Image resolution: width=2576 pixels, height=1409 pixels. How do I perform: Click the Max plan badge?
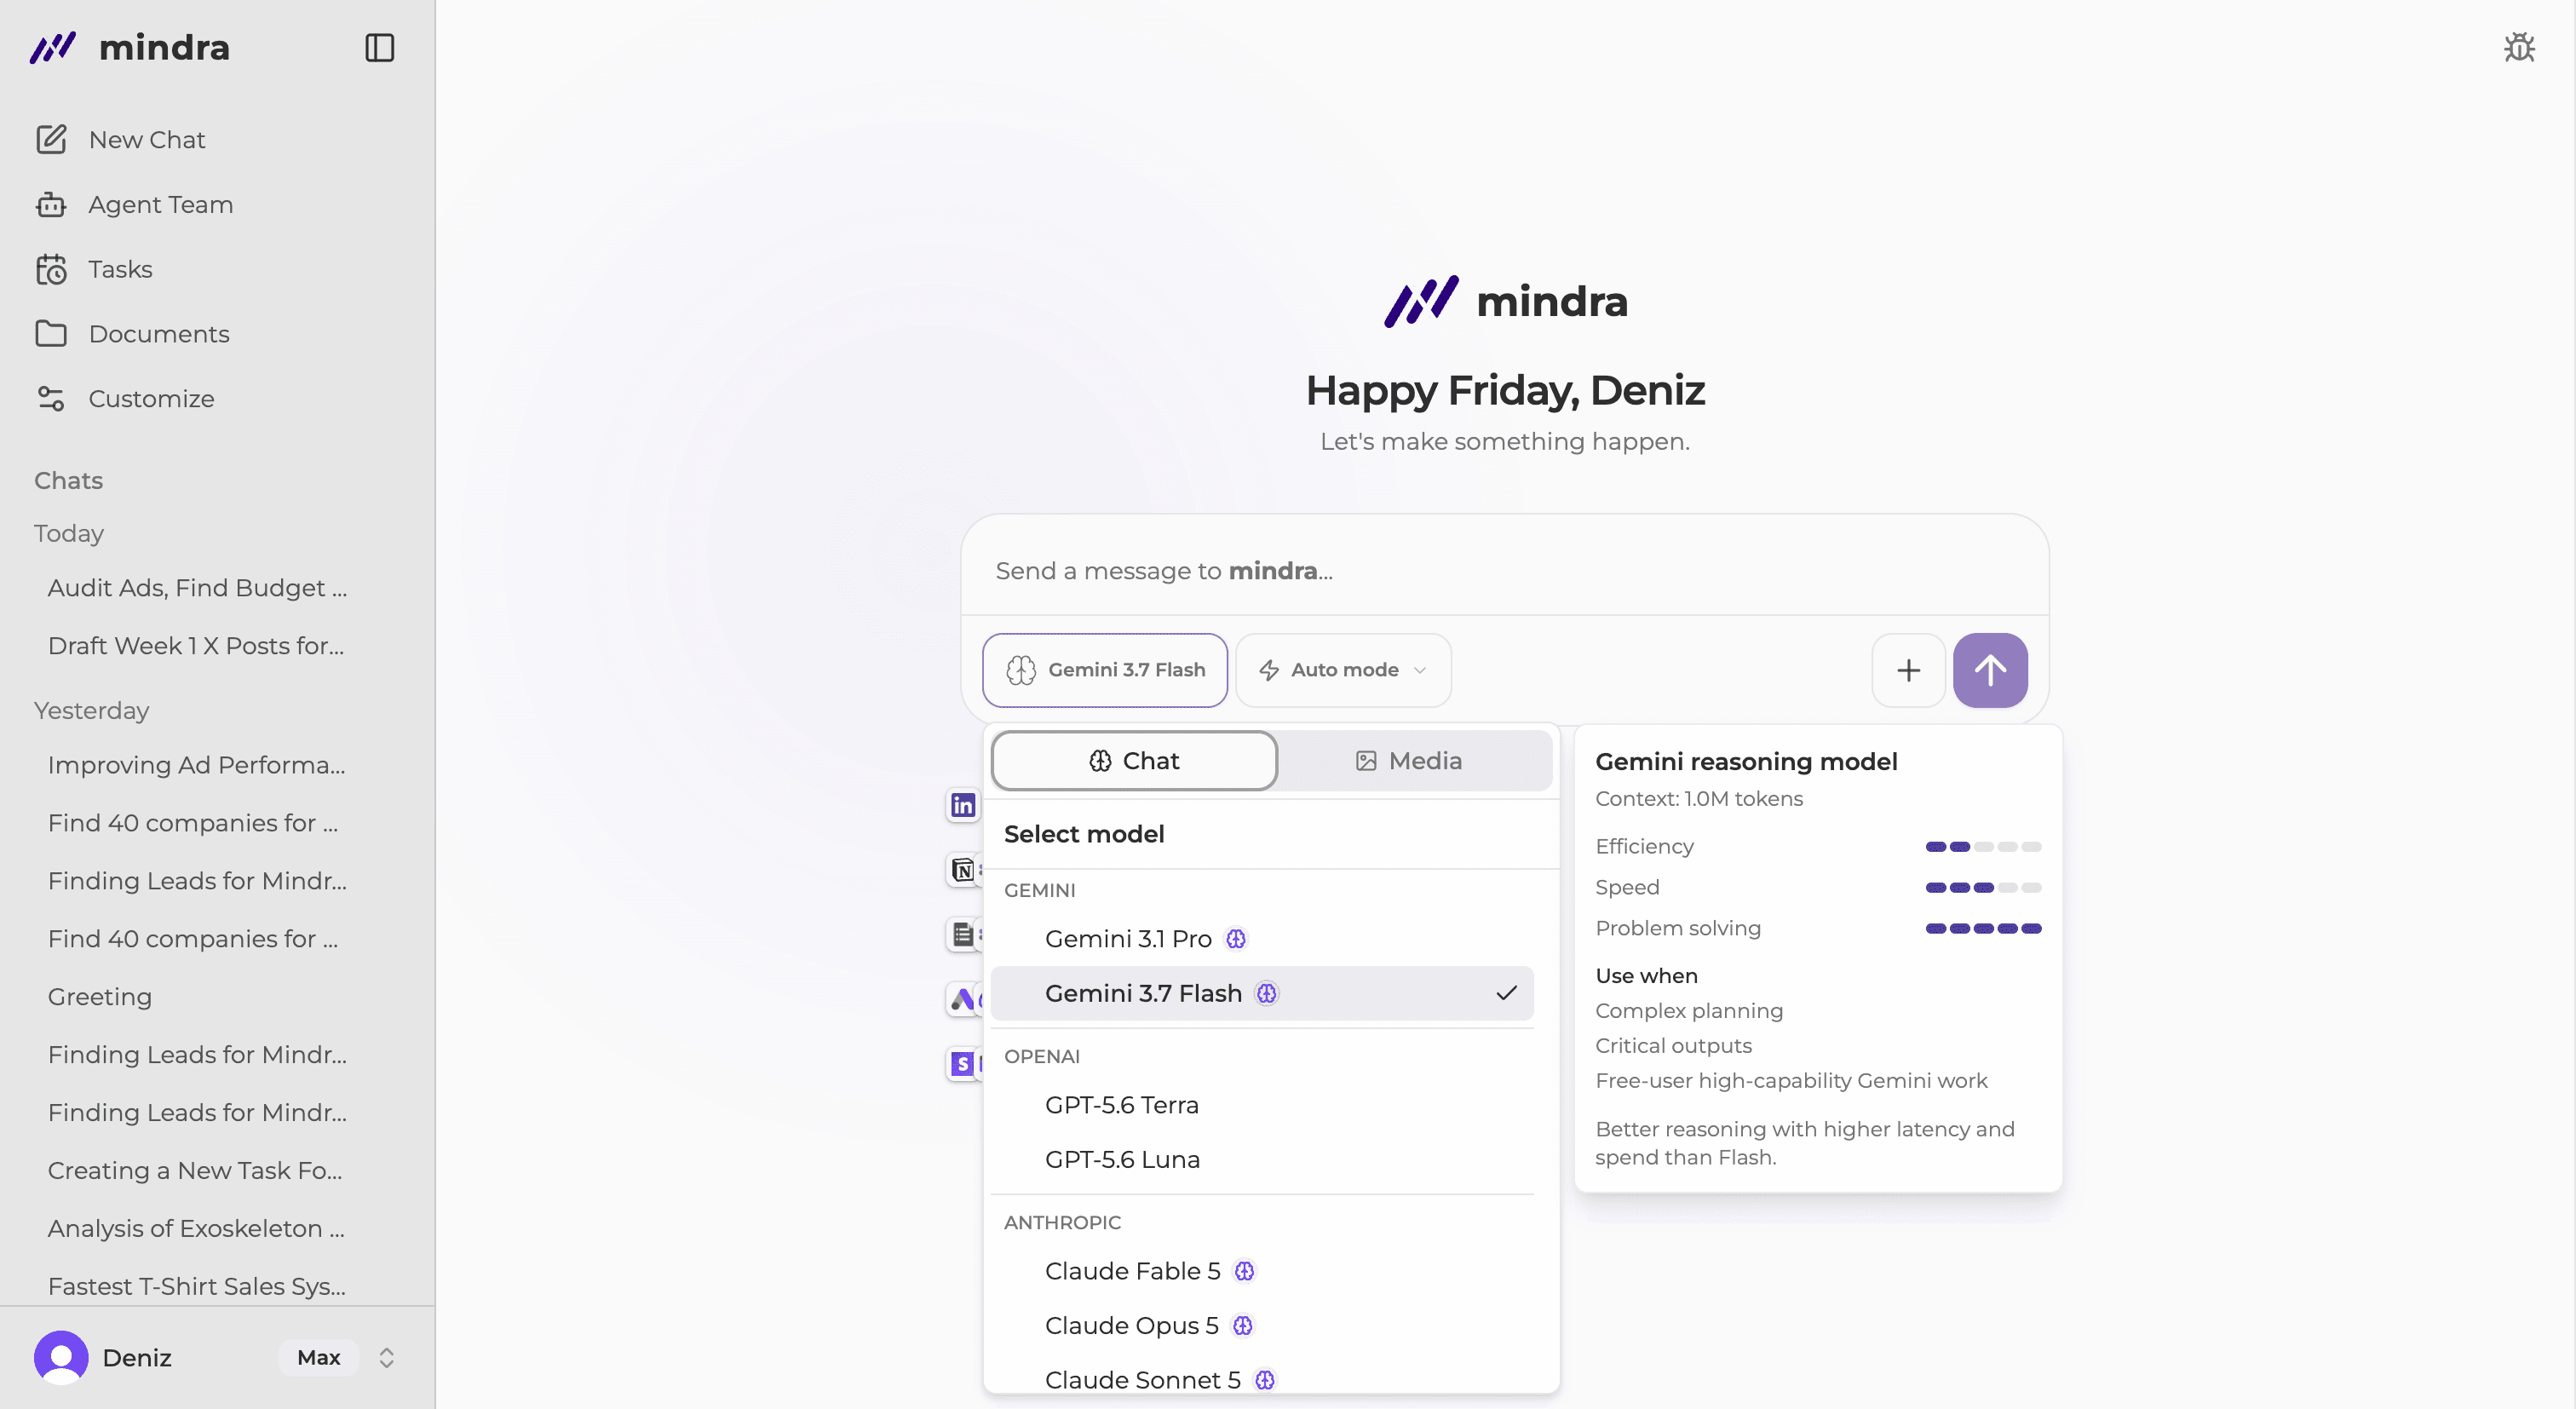pos(318,1357)
